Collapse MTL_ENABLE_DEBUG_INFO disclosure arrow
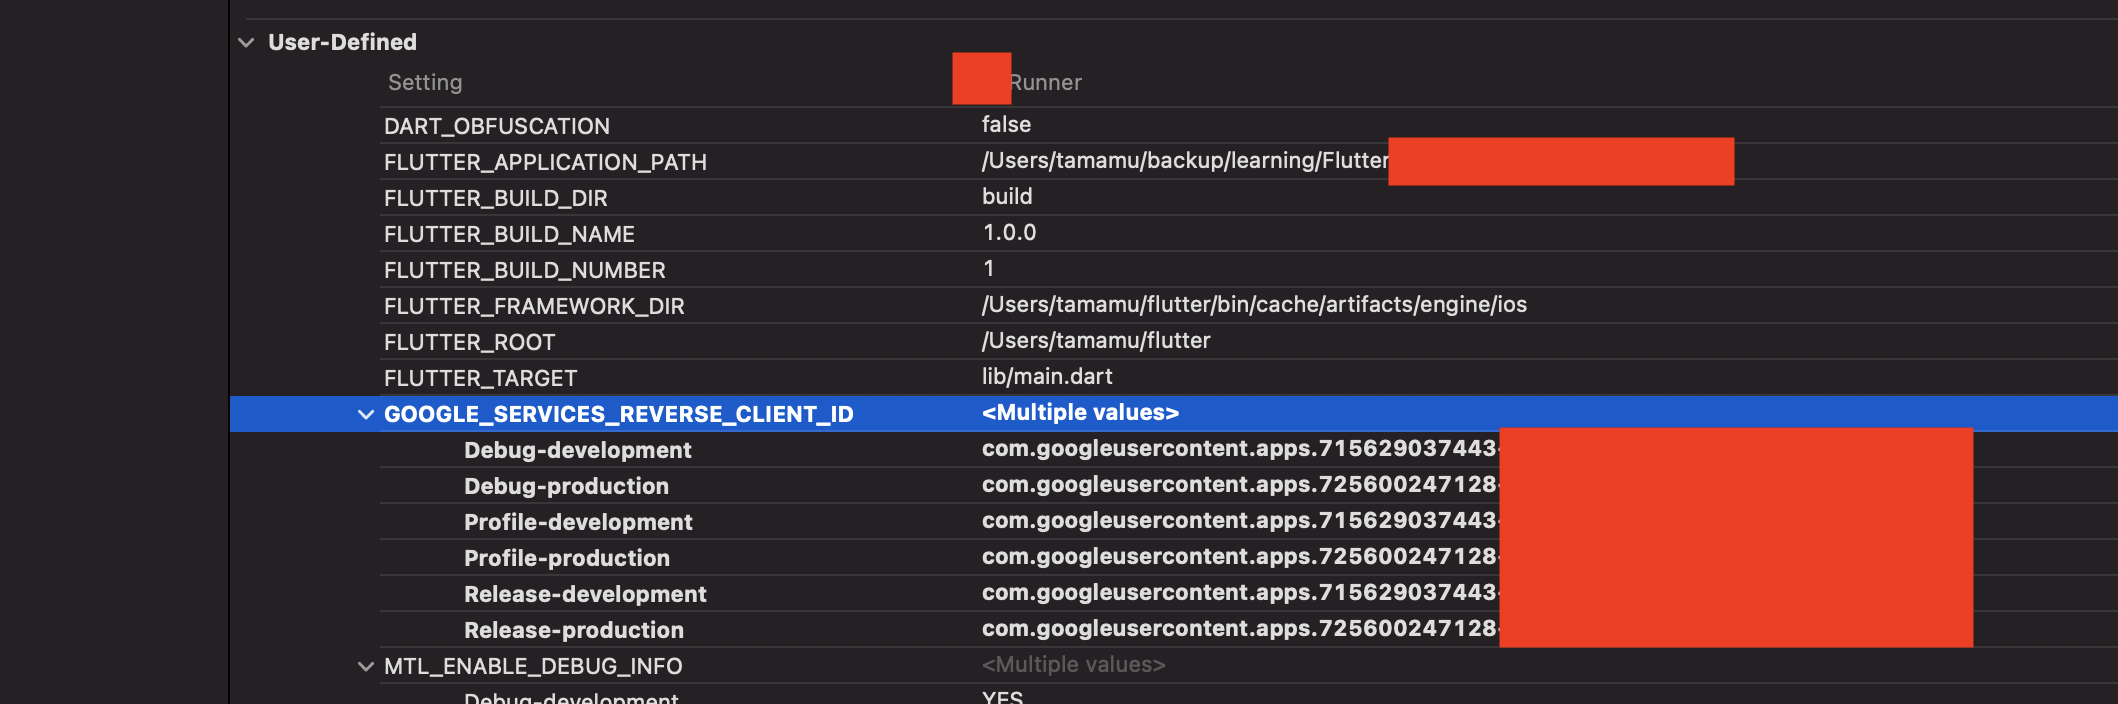Screen dimensions: 2118x704 pos(366,667)
